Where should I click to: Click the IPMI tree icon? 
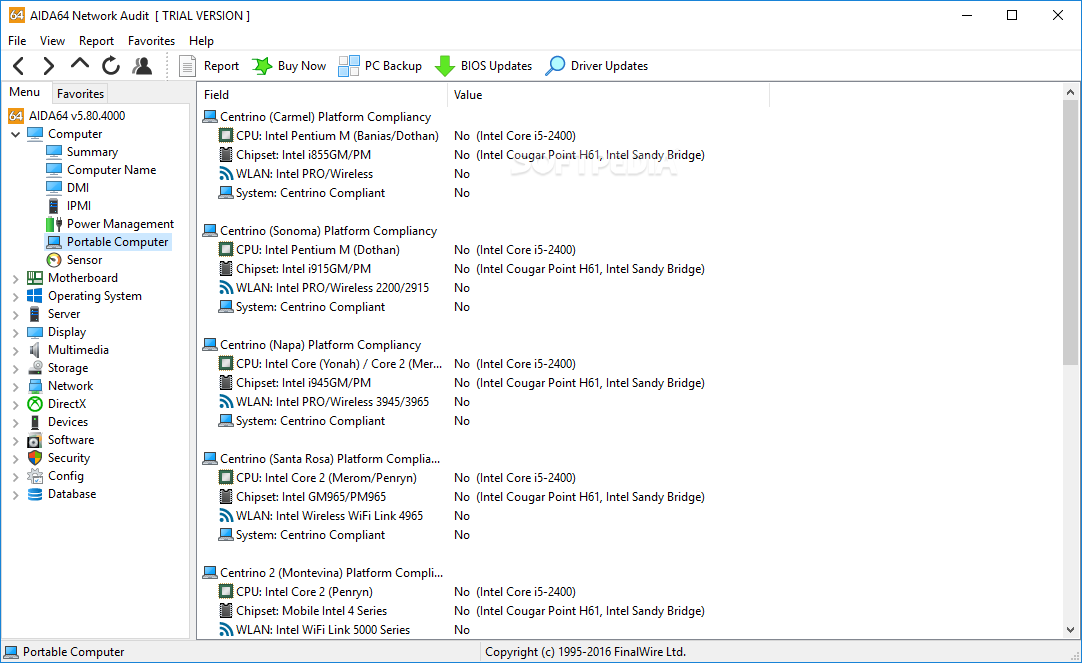[x=53, y=206]
